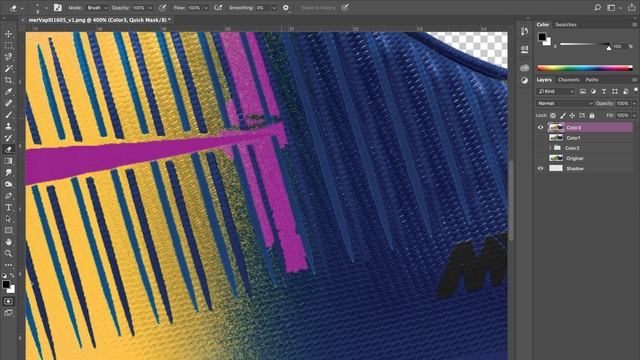Switch to the Channels tab
This screenshot has height=360, width=640.
(568, 80)
